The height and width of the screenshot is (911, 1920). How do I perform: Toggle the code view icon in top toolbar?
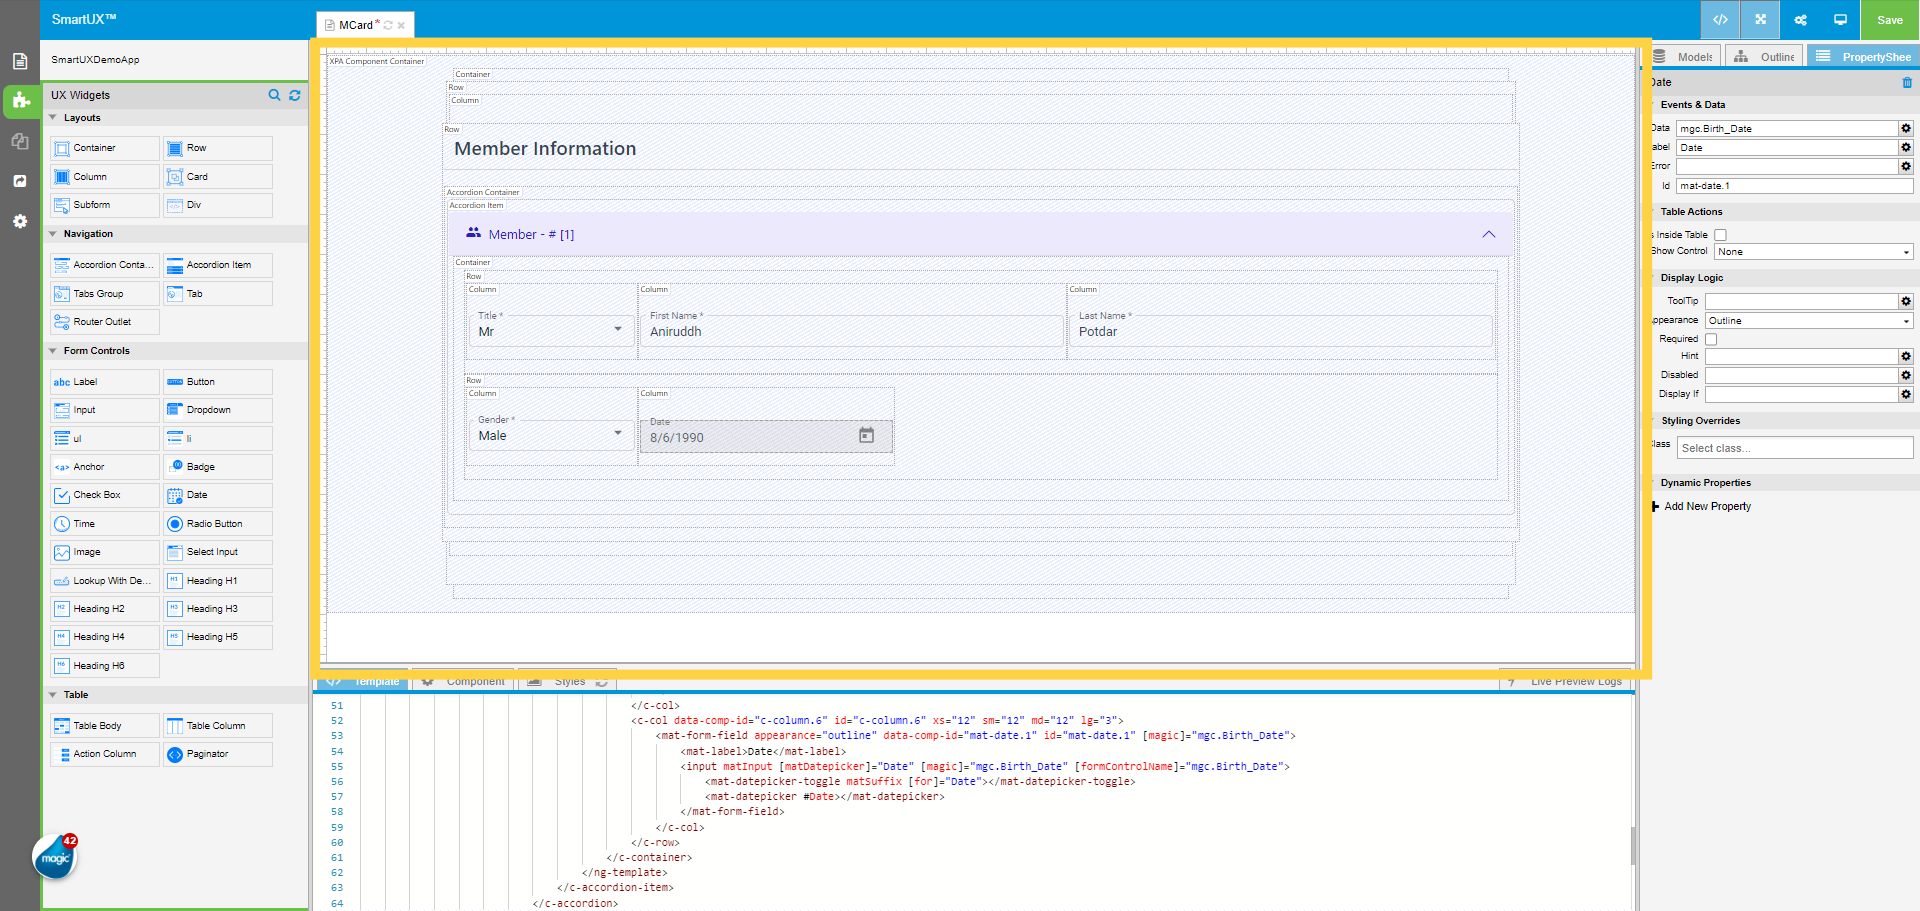pos(1720,20)
